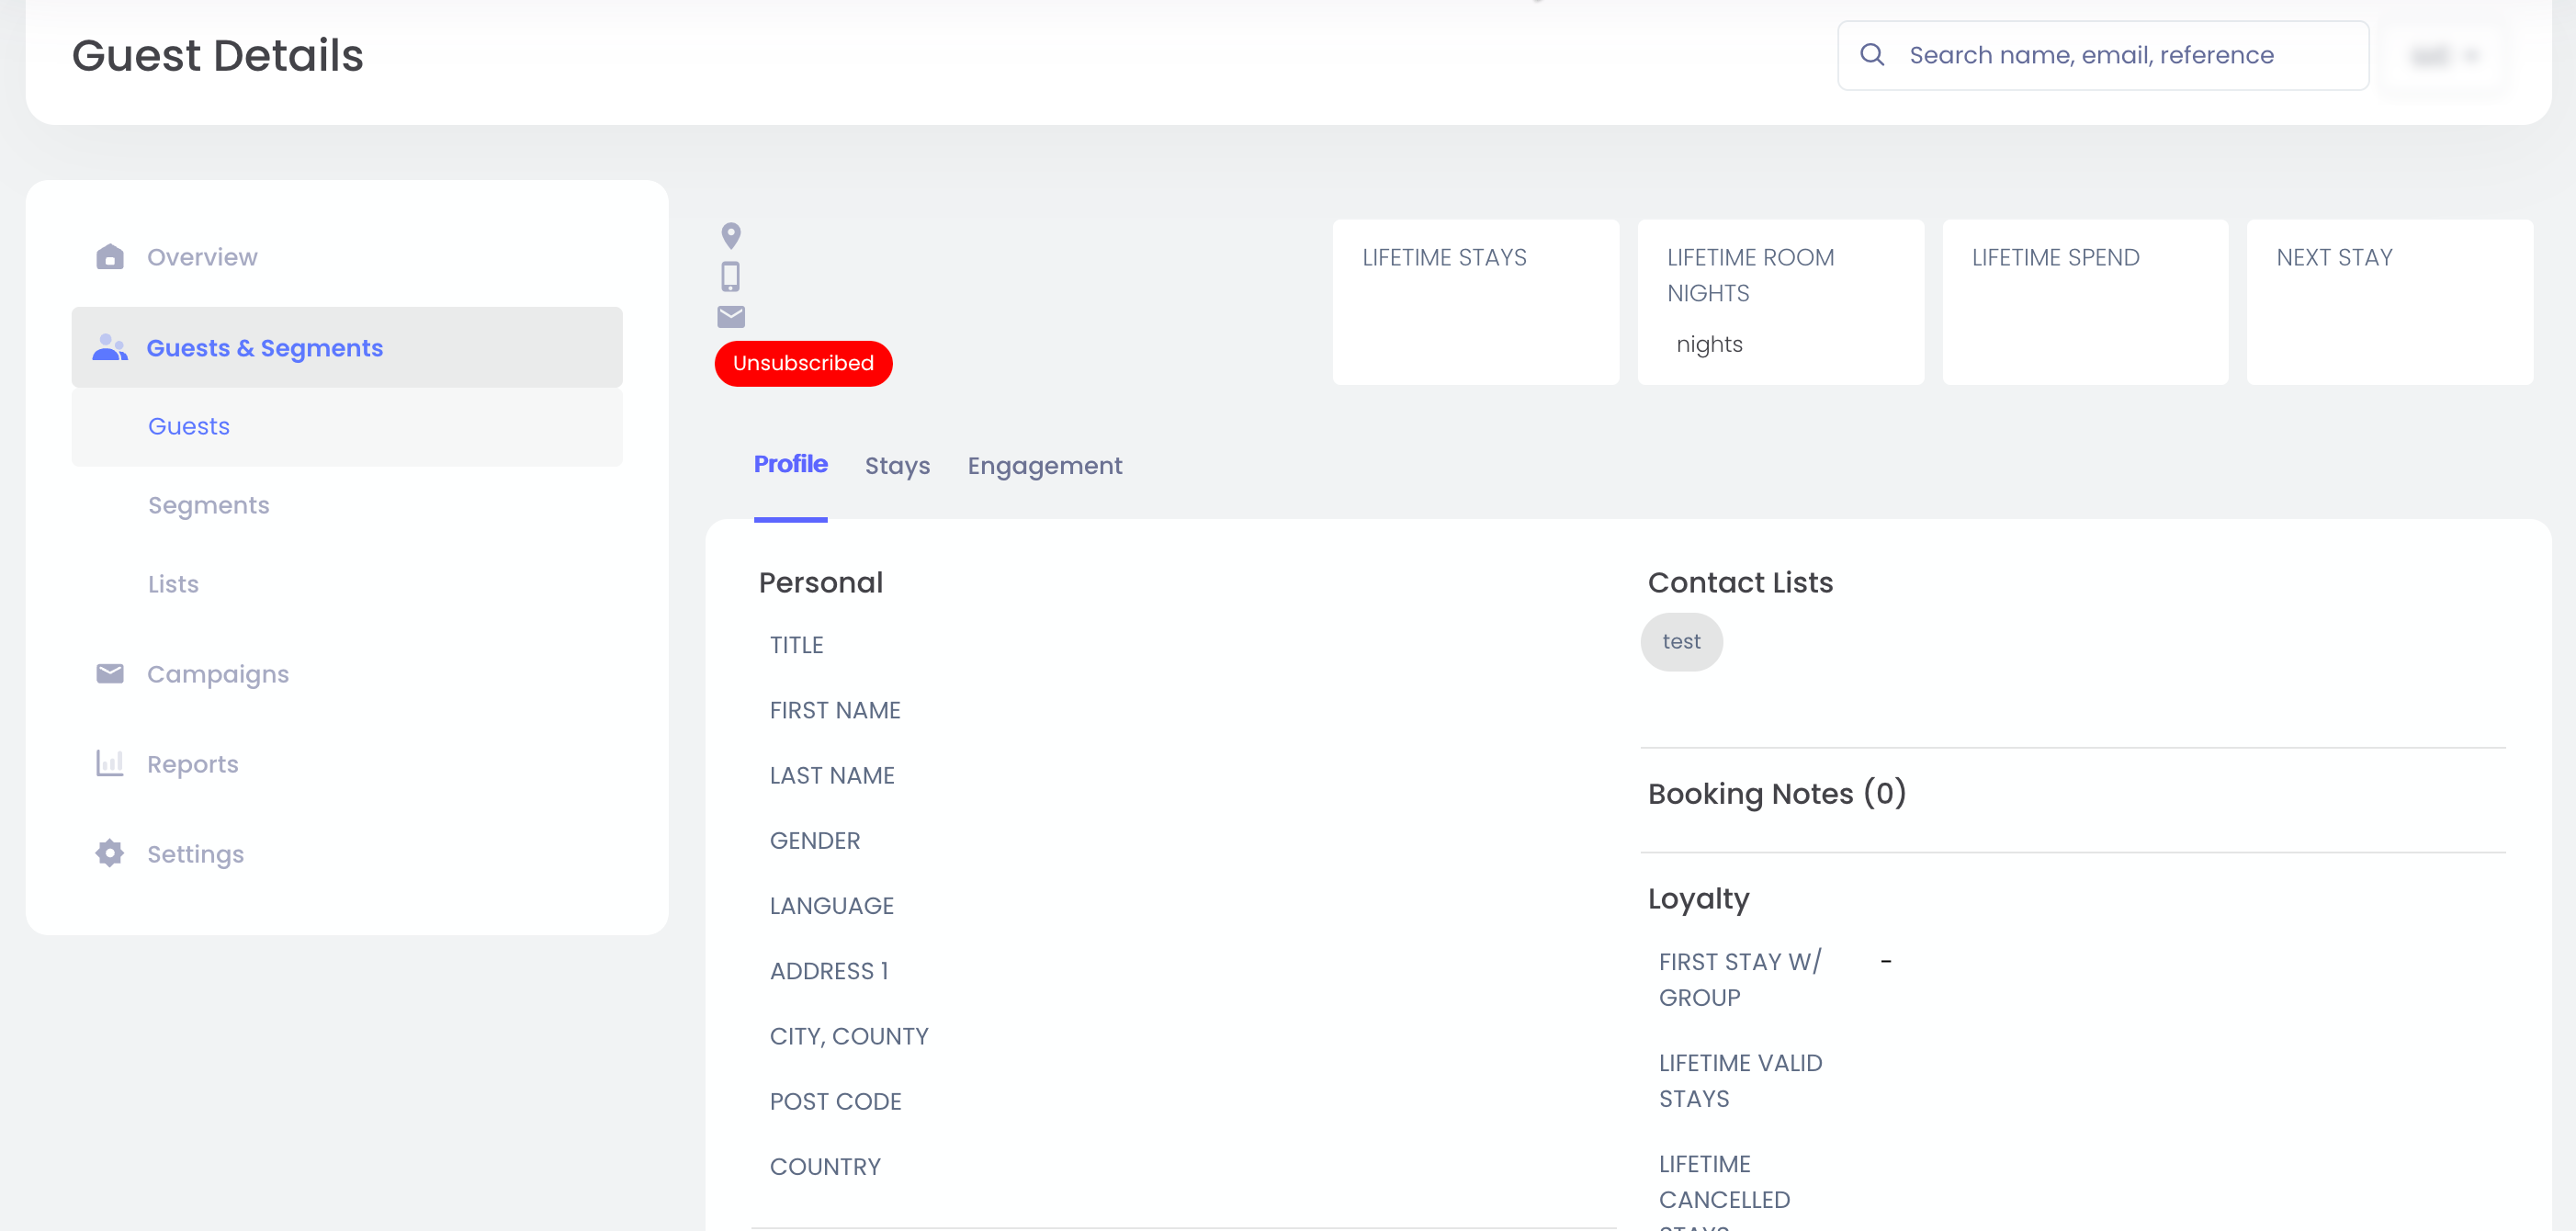Screen dimensions: 2576x1231
Task: Focus the search name, email, reference field
Action: pyautogui.click(x=2120, y=55)
